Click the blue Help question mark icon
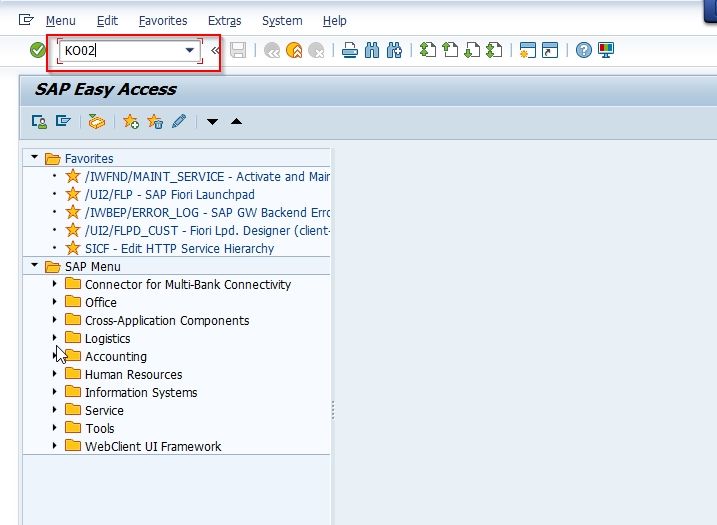This screenshot has height=525, width=717. point(583,50)
